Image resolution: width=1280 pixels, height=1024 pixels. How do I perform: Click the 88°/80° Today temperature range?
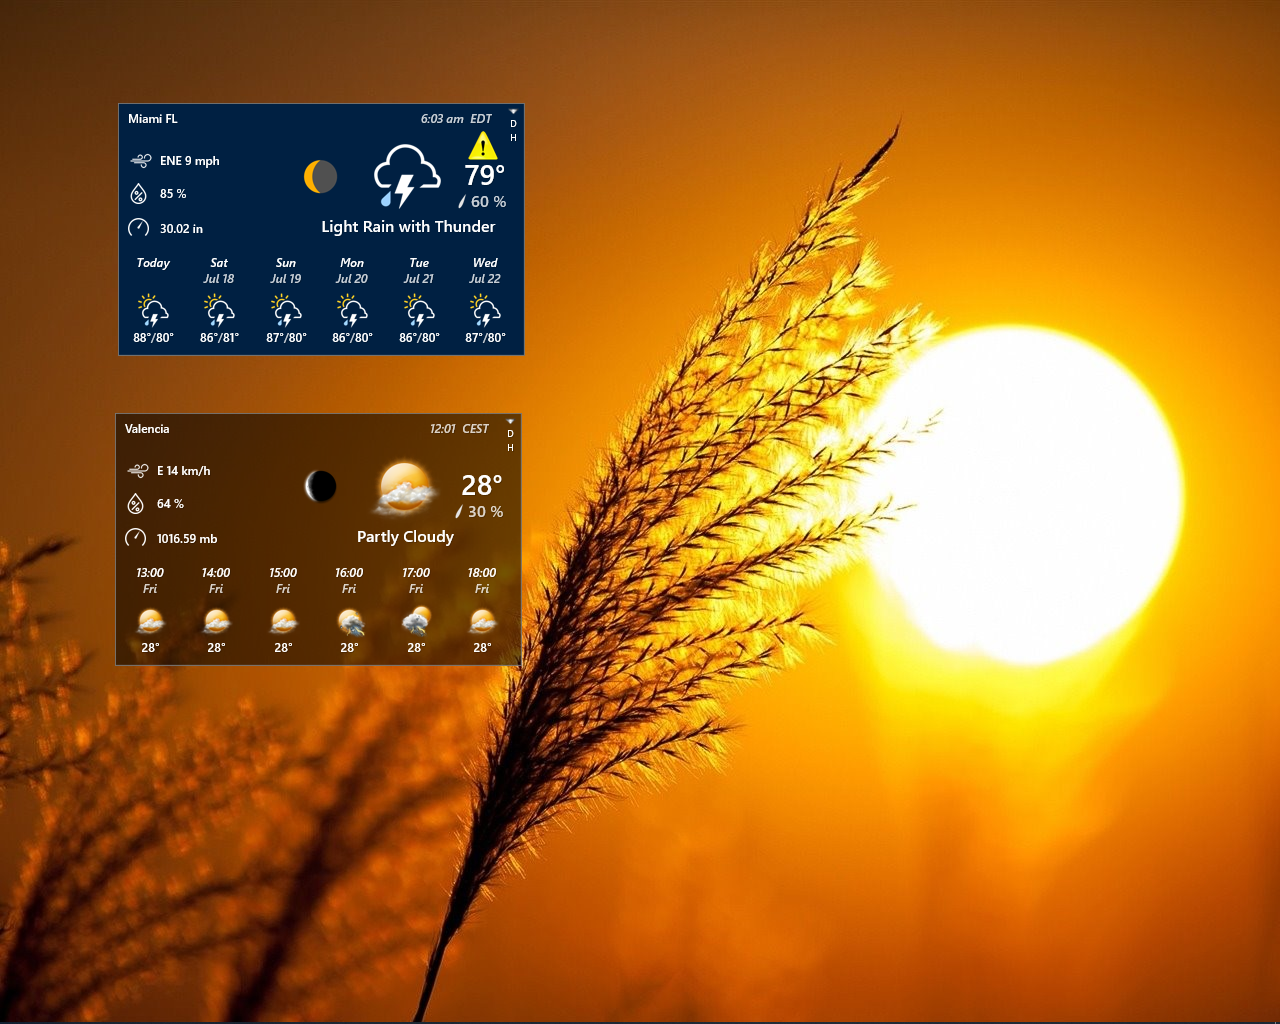tap(153, 338)
